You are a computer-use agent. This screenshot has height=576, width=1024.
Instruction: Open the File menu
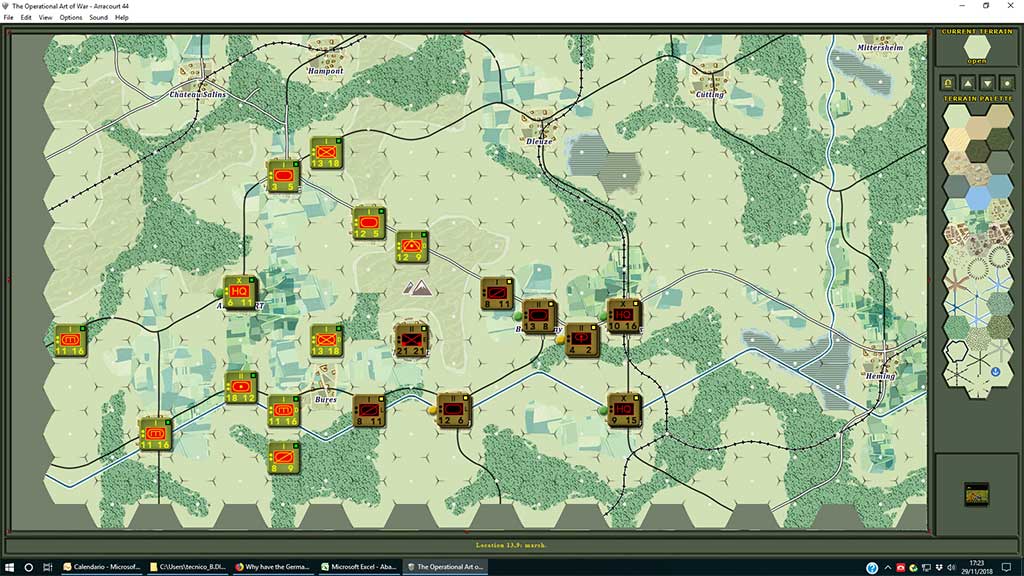click(8, 18)
